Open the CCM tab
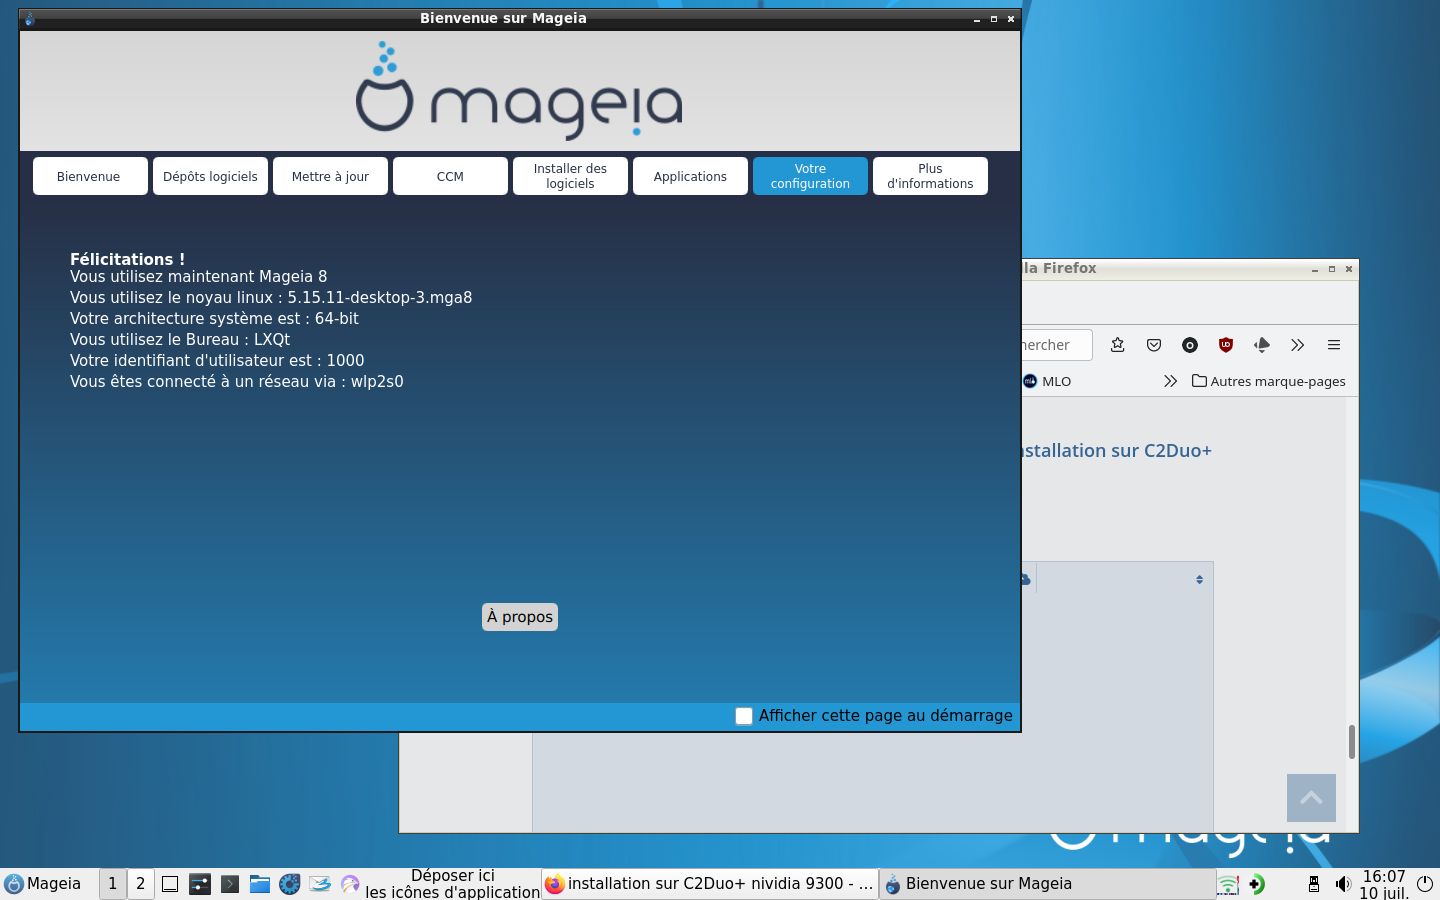1440x900 pixels. [450, 176]
